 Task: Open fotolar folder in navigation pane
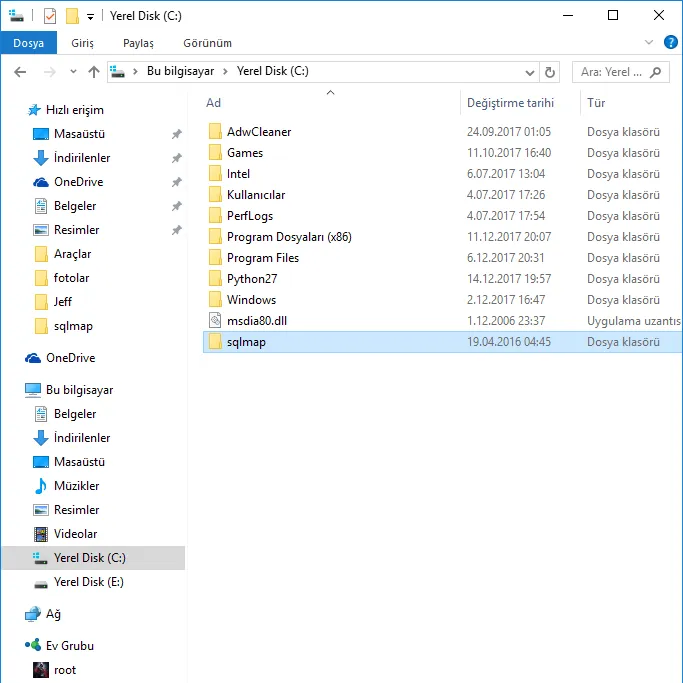tap(71, 277)
